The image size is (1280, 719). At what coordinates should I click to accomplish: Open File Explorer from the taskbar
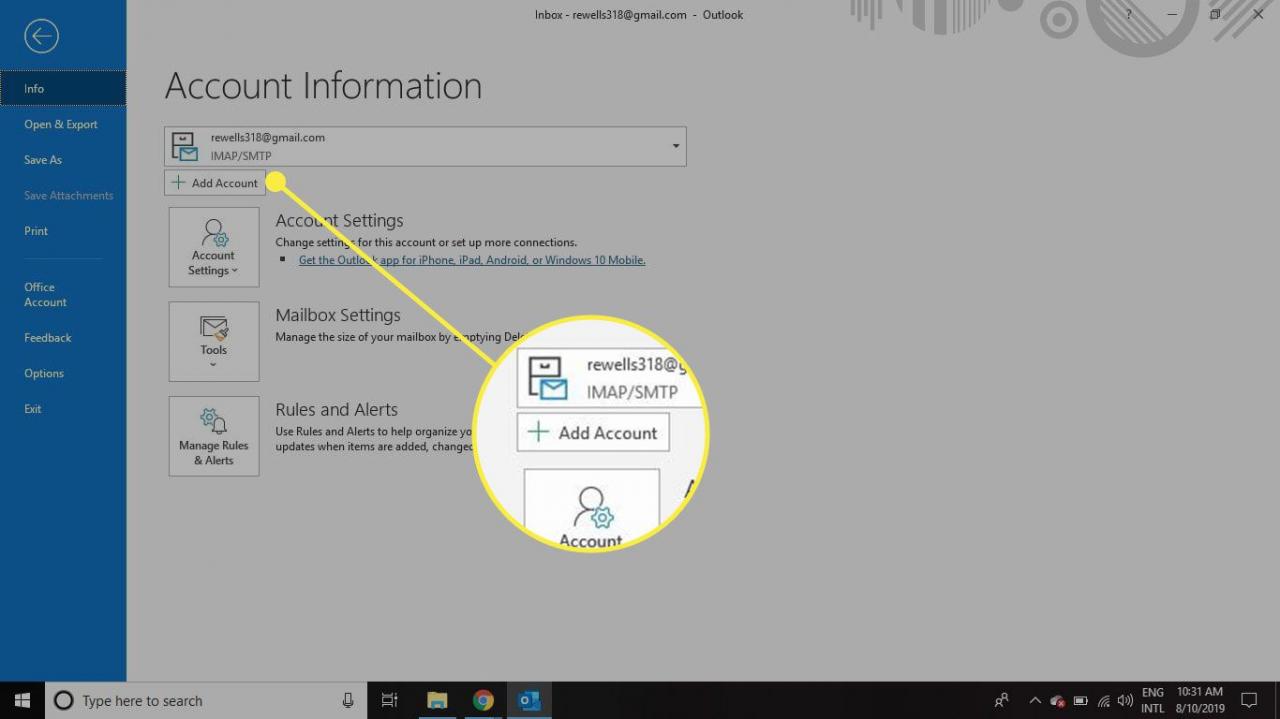[x=437, y=700]
